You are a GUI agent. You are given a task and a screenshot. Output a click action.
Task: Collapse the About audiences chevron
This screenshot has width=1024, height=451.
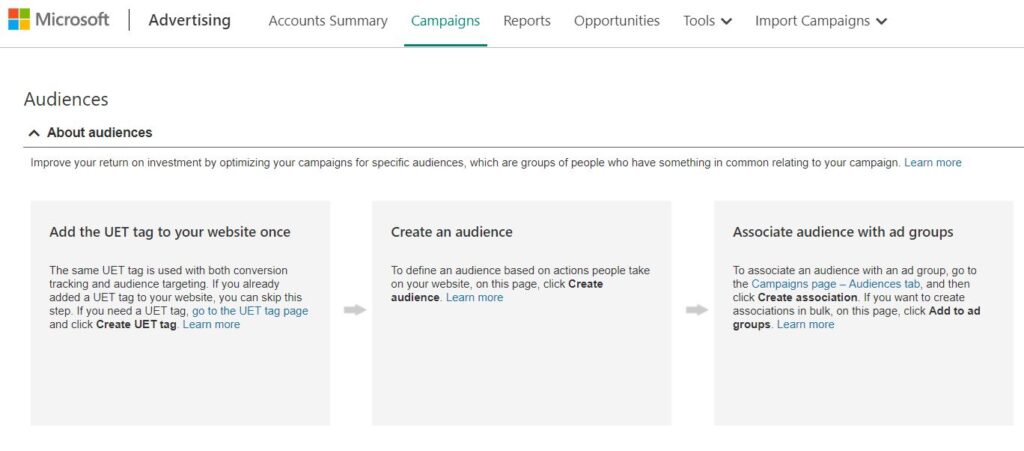coord(34,133)
